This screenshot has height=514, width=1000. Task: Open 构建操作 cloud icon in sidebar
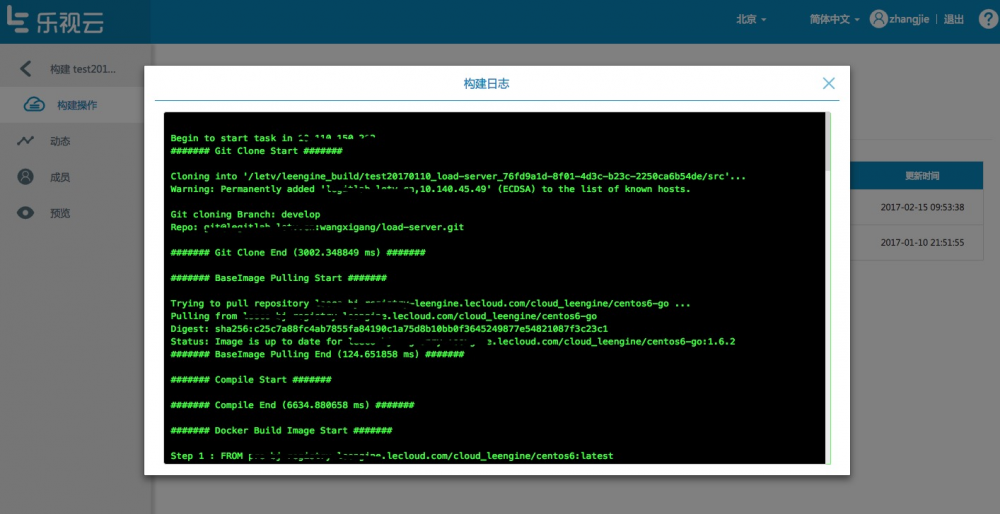point(34,105)
